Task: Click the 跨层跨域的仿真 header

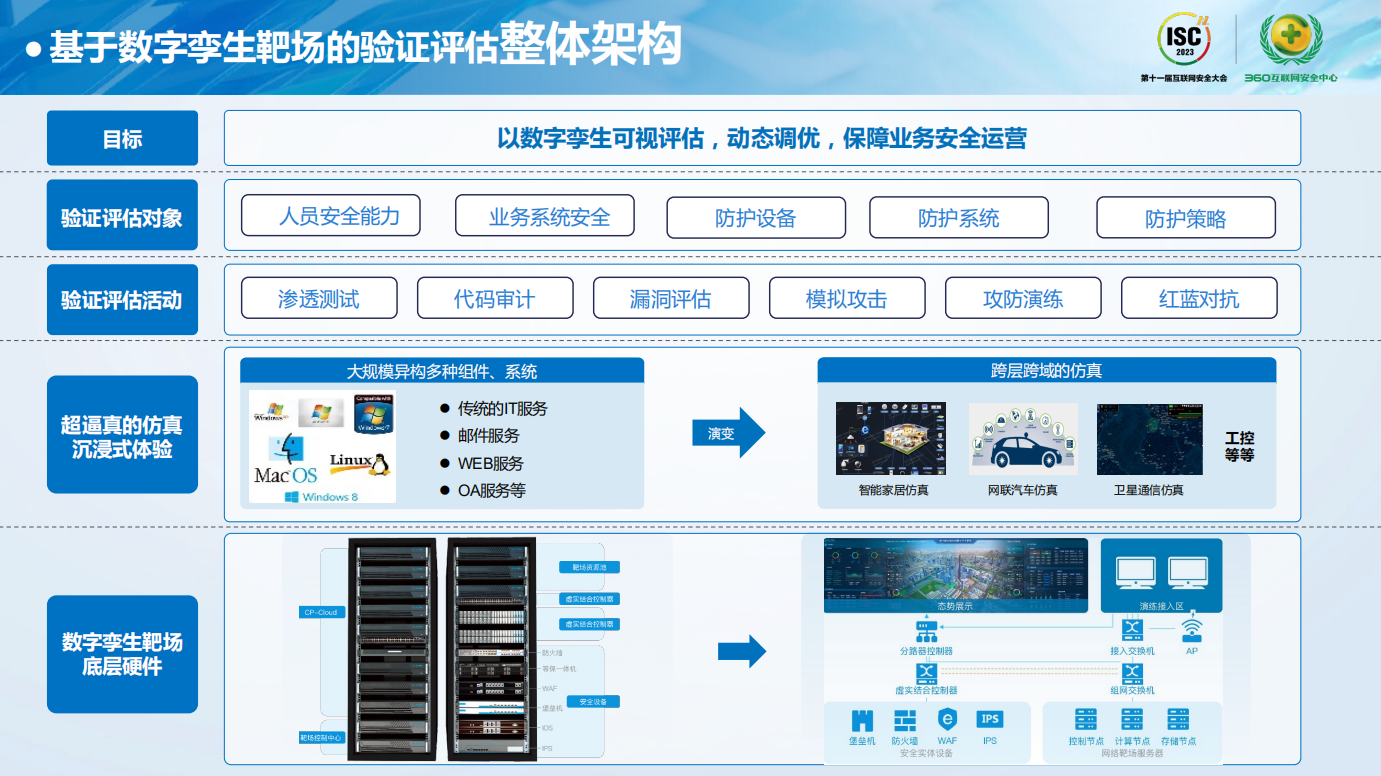Action: 1047,370
